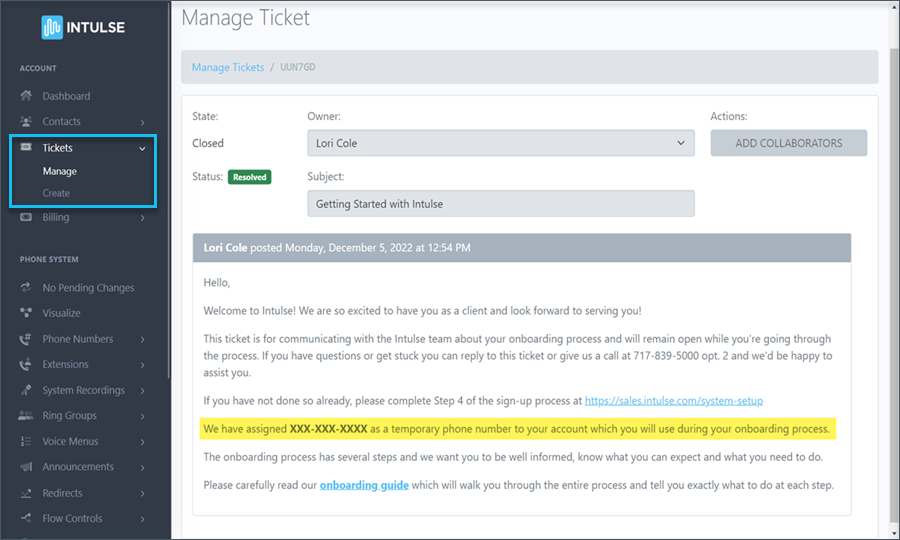Screen dimensions: 900x540
Task: Click the Visualize icon in sidebar
Action: tap(26, 313)
